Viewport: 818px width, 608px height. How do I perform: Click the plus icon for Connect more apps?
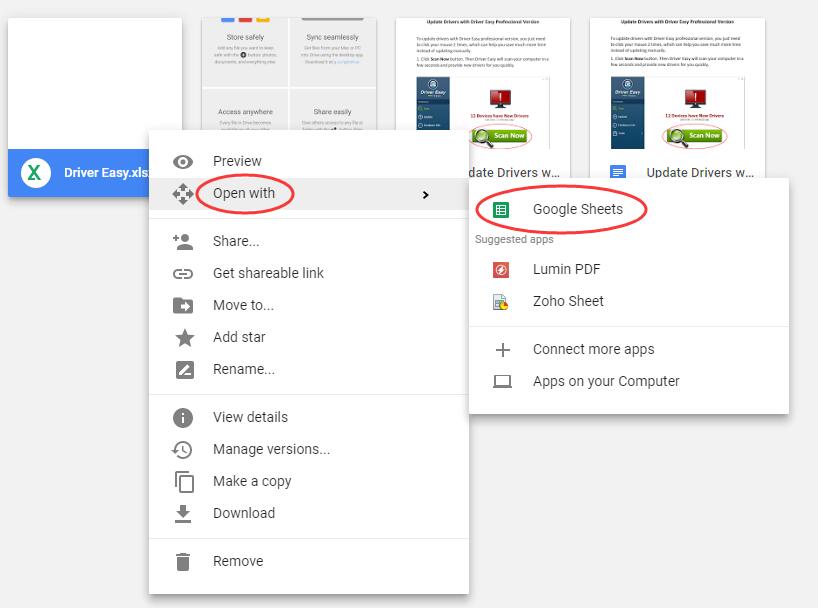[x=502, y=350]
